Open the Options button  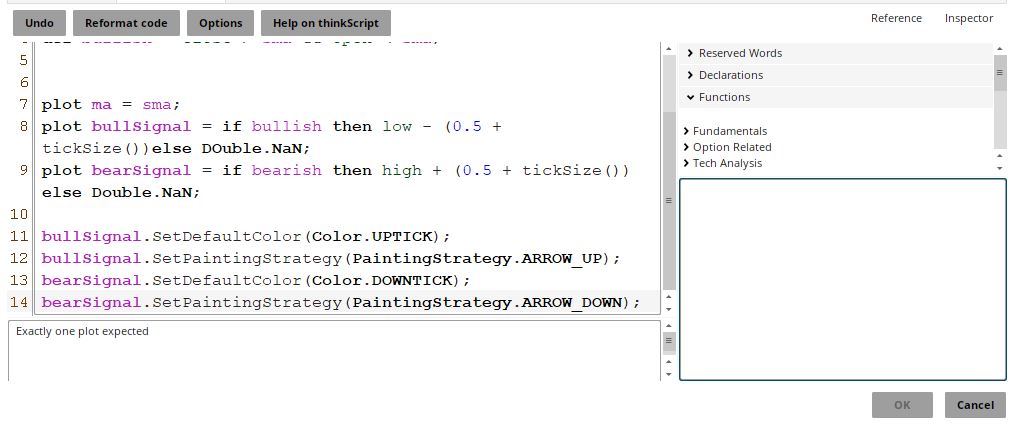click(x=221, y=23)
